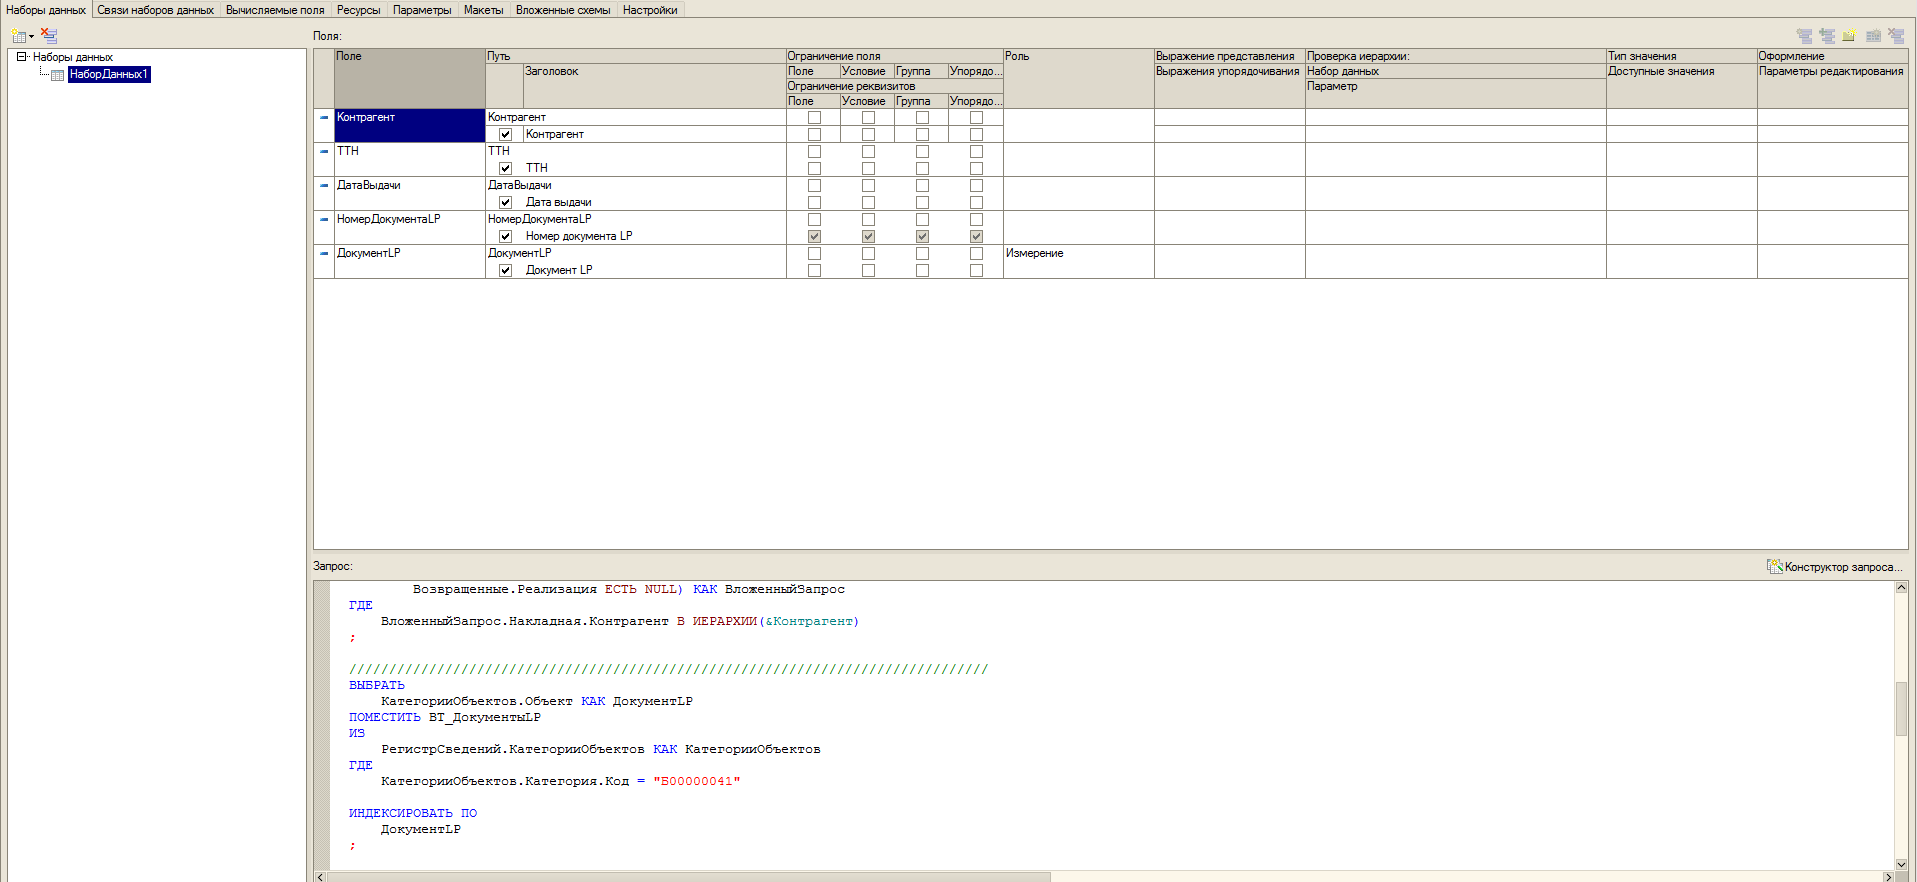Collapse the ДокументLP field row

tap(324, 253)
